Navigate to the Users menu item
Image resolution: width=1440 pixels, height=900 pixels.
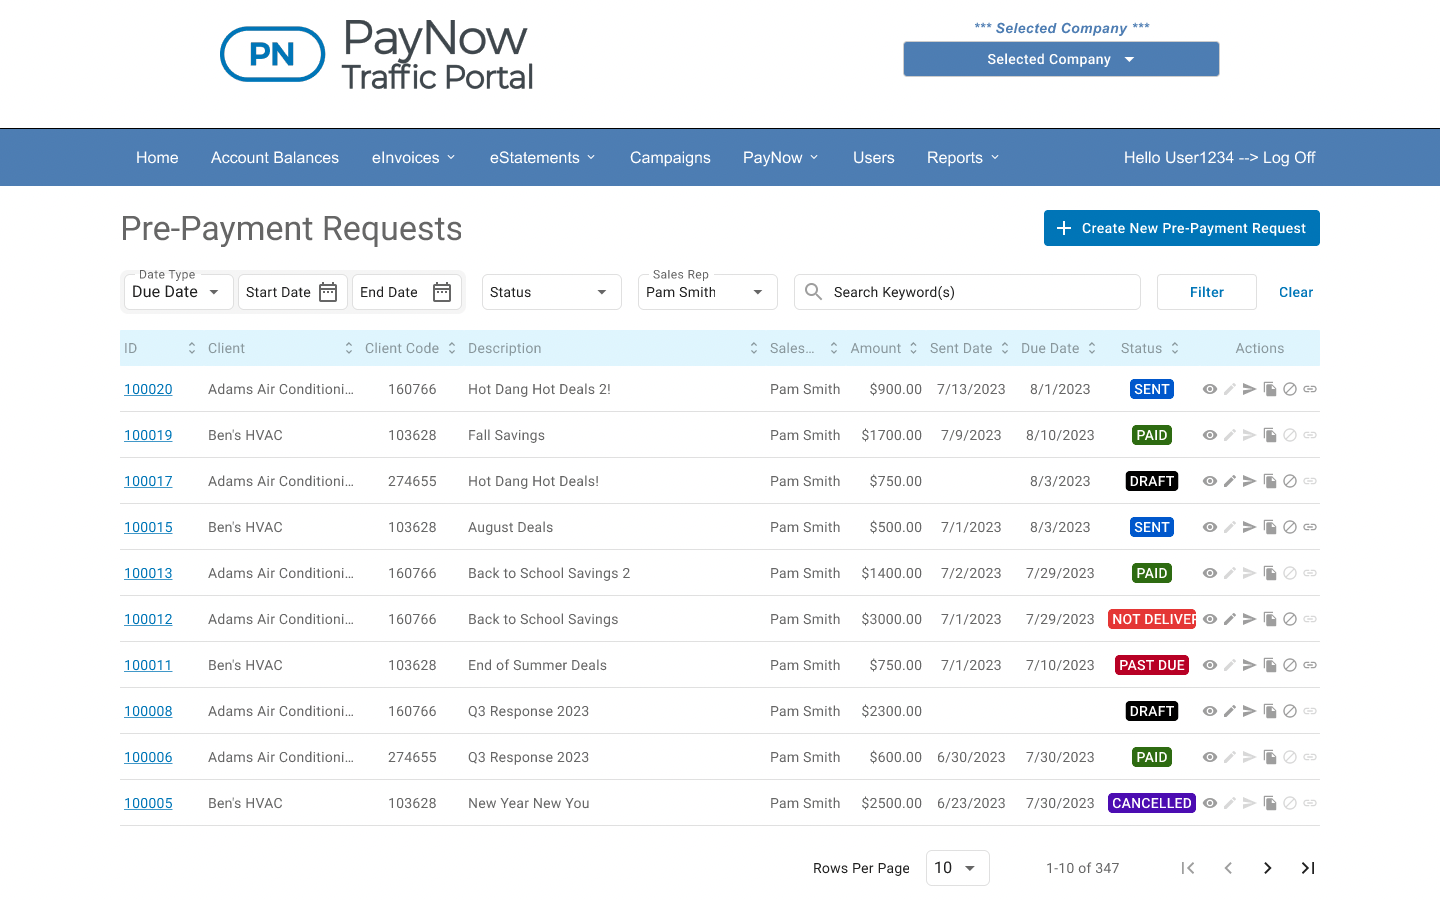874,158
